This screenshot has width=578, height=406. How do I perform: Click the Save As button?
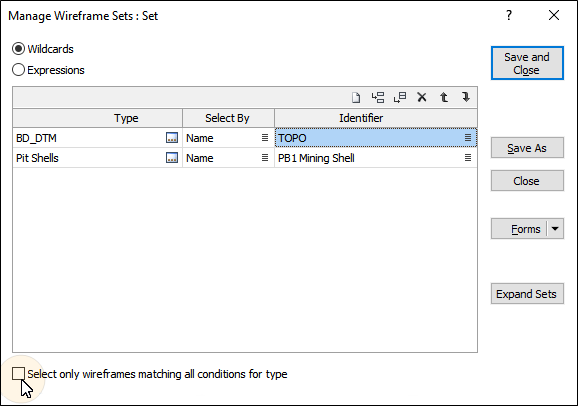(x=527, y=148)
